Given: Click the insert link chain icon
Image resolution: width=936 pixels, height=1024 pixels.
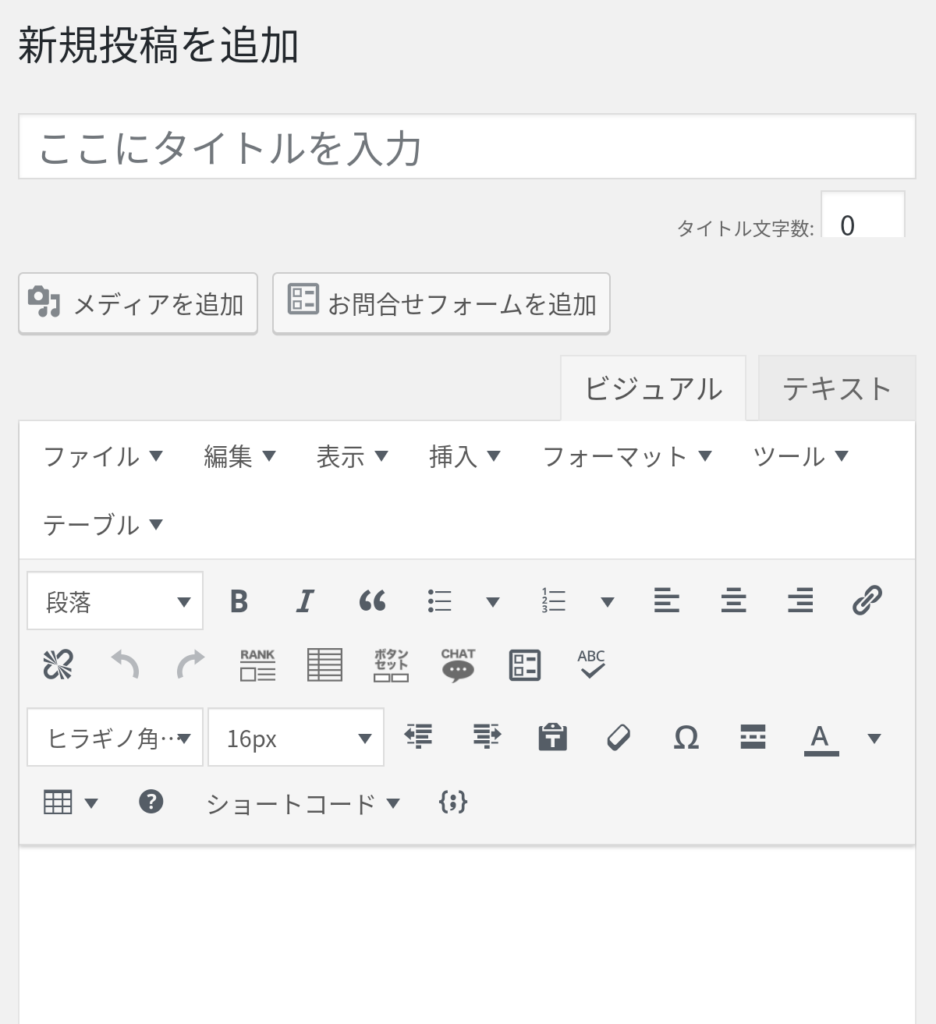Looking at the screenshot, I should 867,601.
